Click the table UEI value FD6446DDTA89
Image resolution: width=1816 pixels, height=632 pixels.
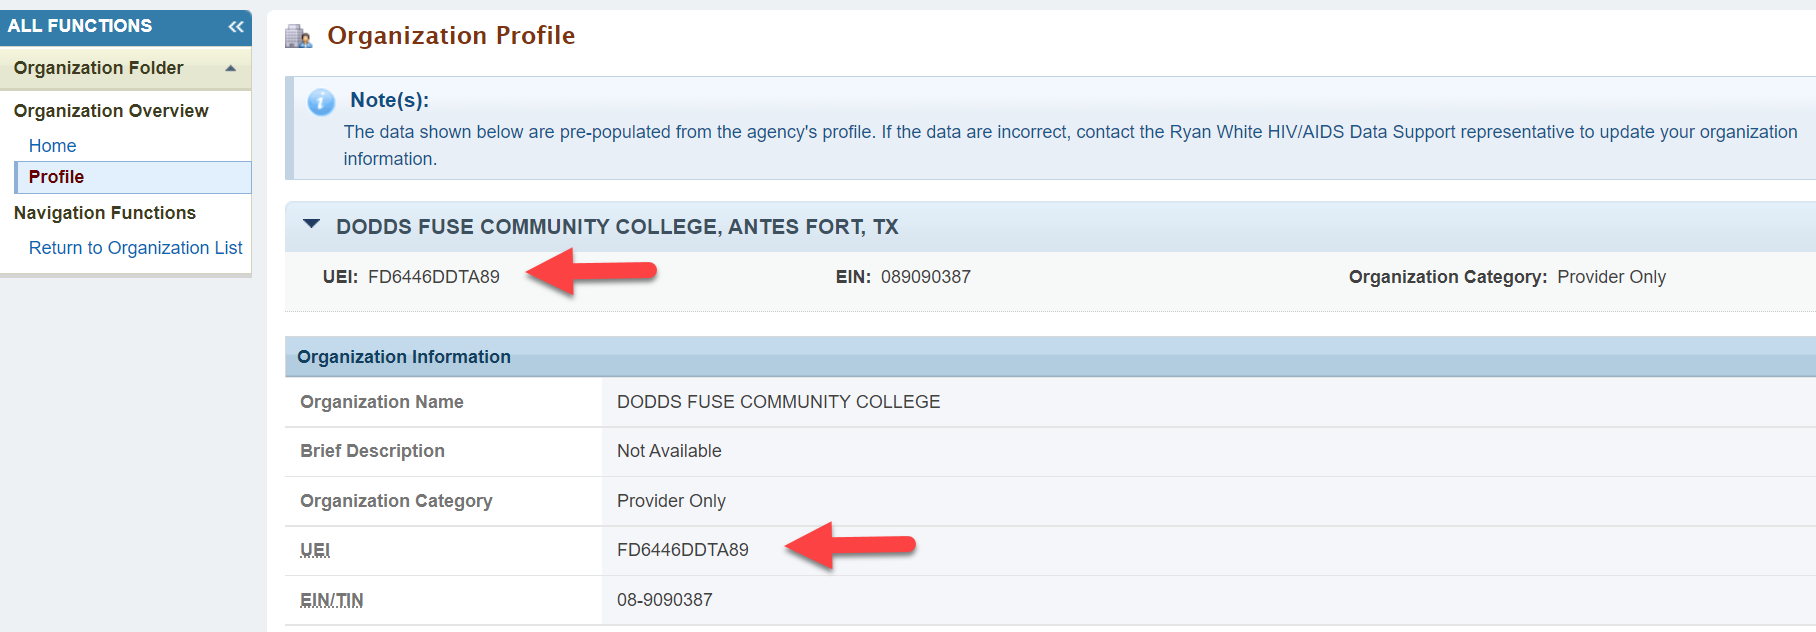pyautogui.click(x=683, y=550)
